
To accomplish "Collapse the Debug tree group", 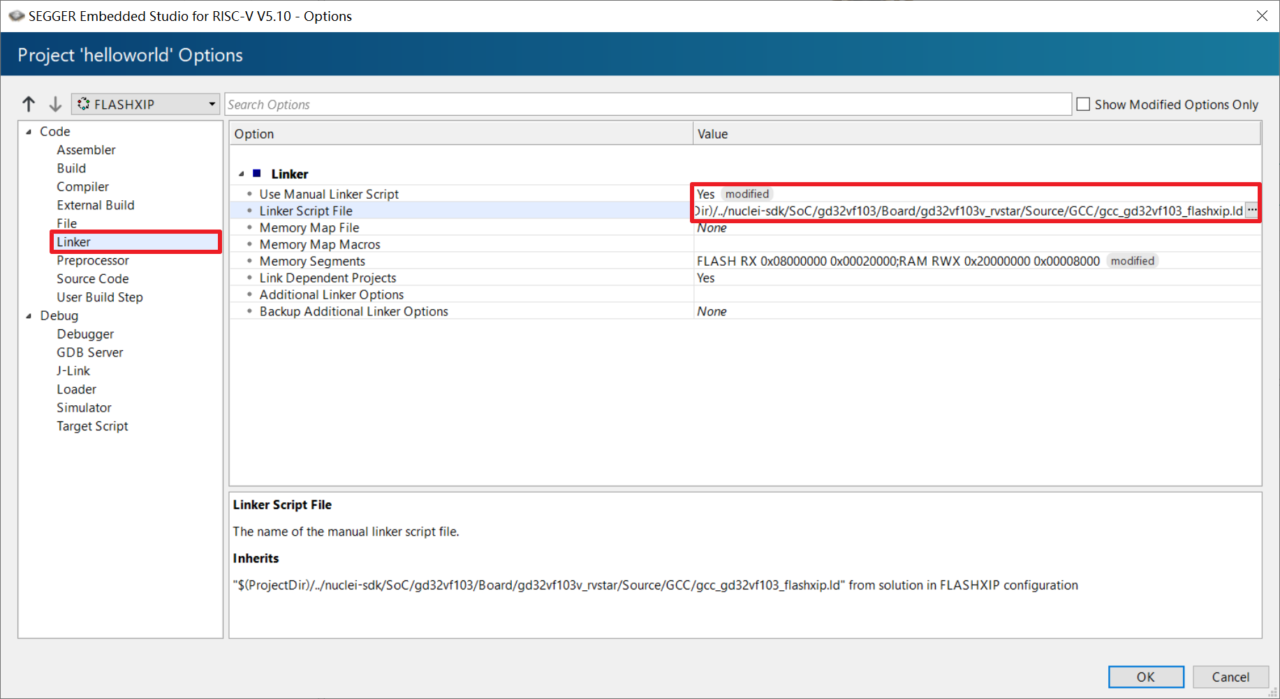I will pyautogui.click(x=29, y=316).
